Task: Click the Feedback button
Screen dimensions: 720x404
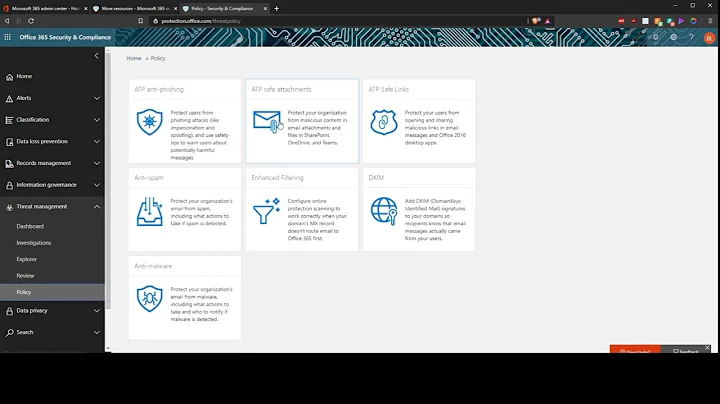Action: pyautogui.click(x=686, y=350)
